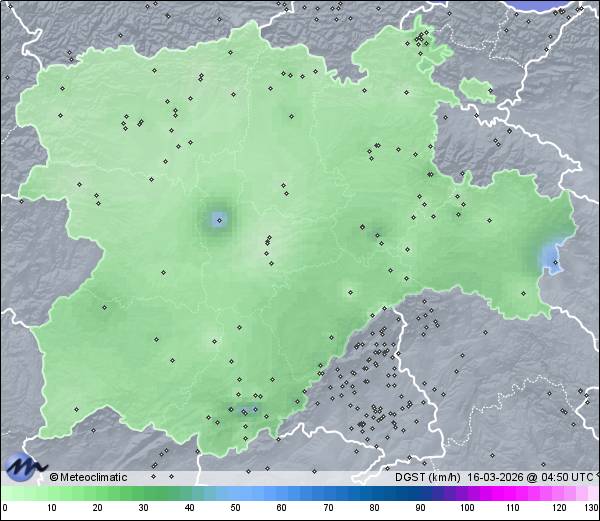Click the ©Meteoclimatic copyright text

tap(89, 478)
